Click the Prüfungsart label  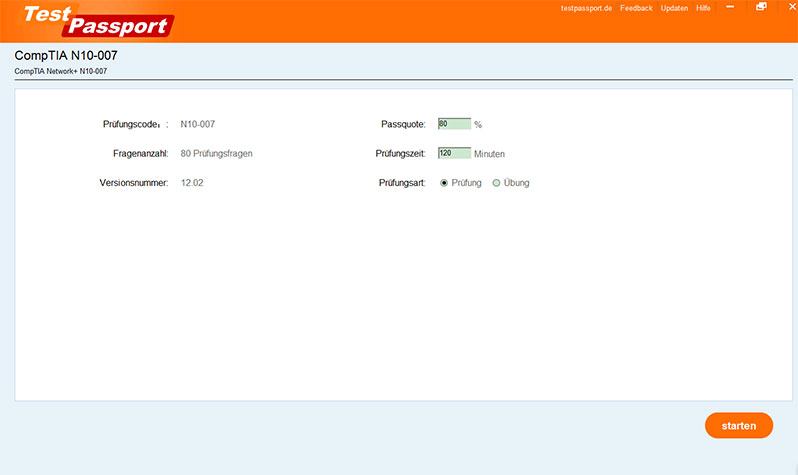pos(402,183)
